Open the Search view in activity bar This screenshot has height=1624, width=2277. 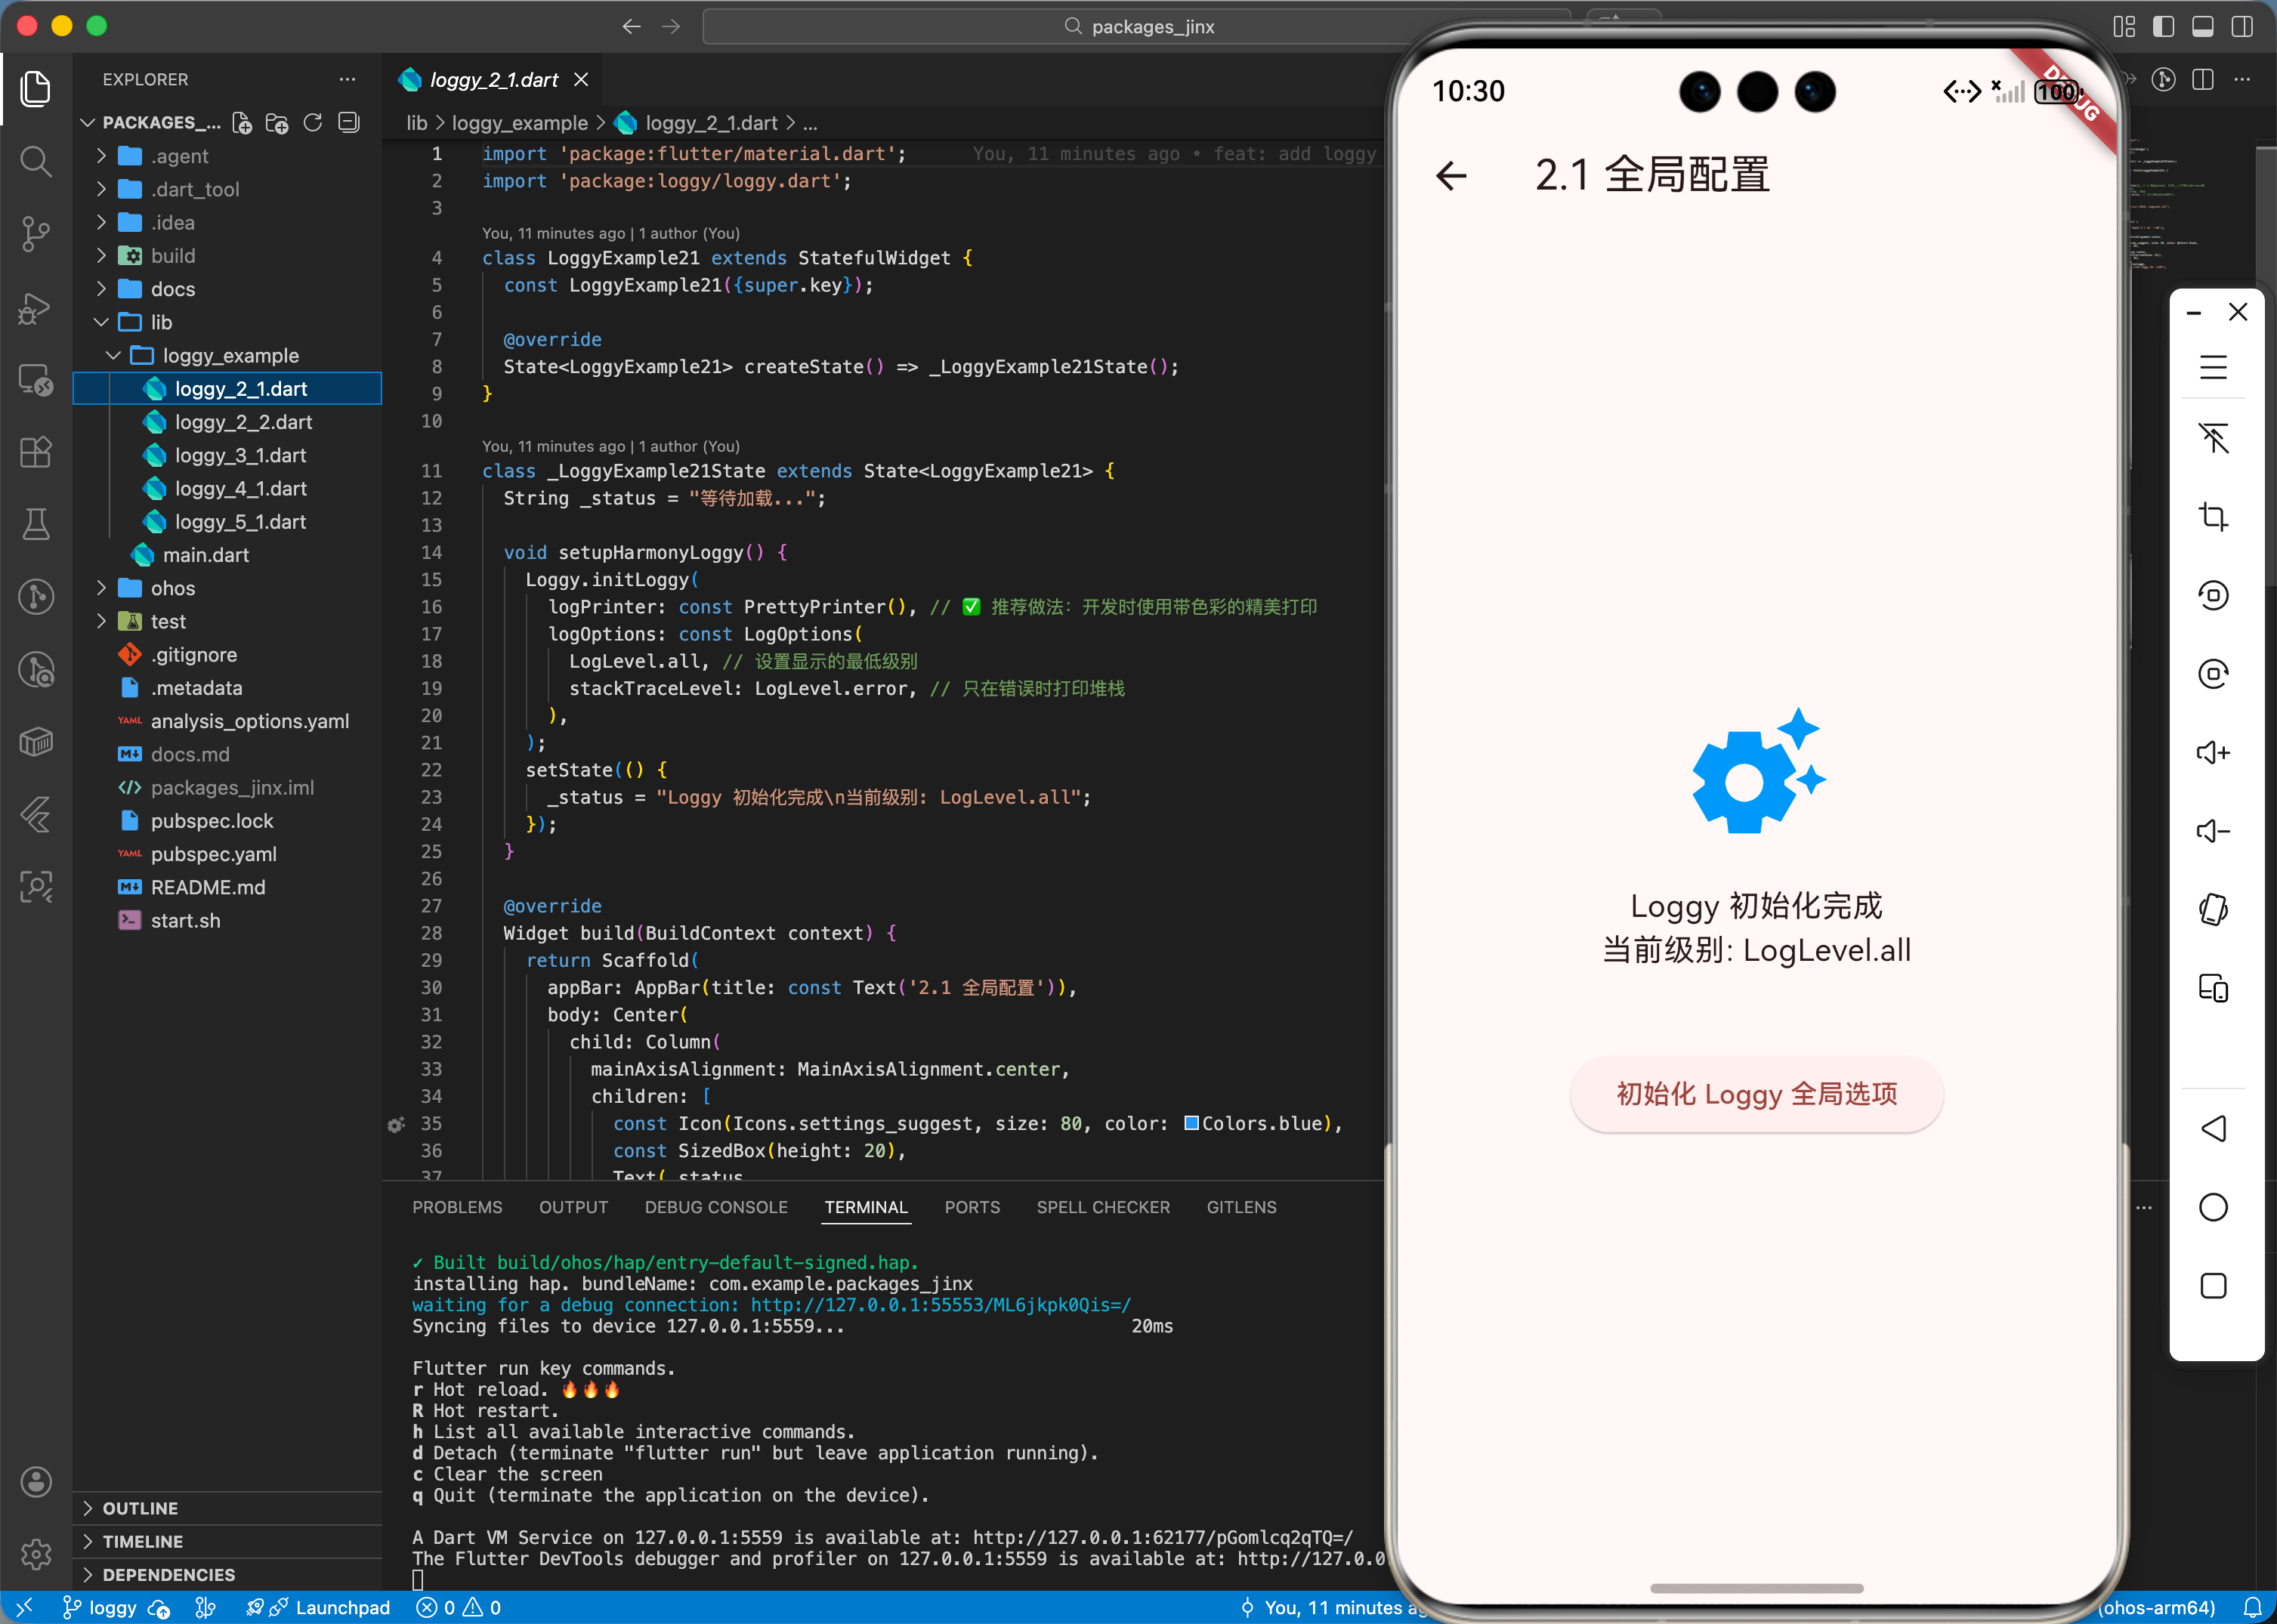pos(36,161)
